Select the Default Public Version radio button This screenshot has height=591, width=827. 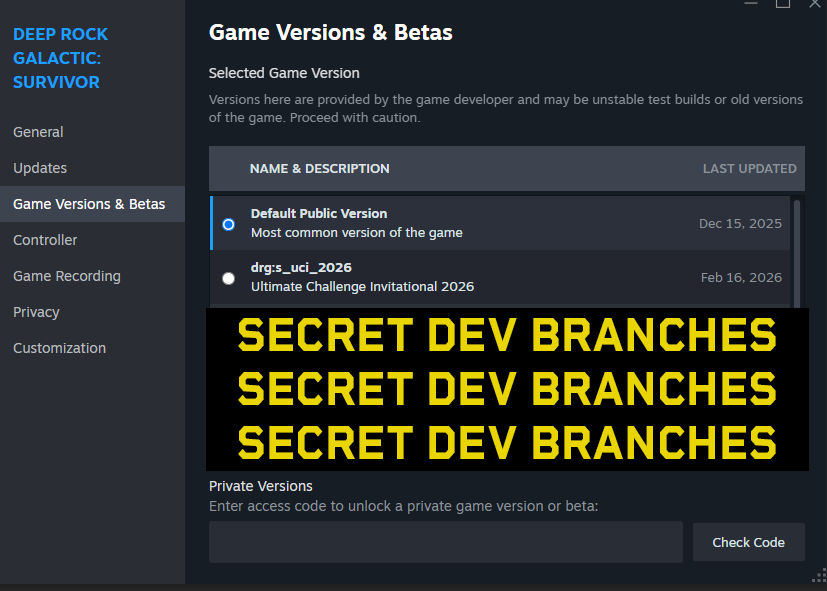[x=229, y=224]
